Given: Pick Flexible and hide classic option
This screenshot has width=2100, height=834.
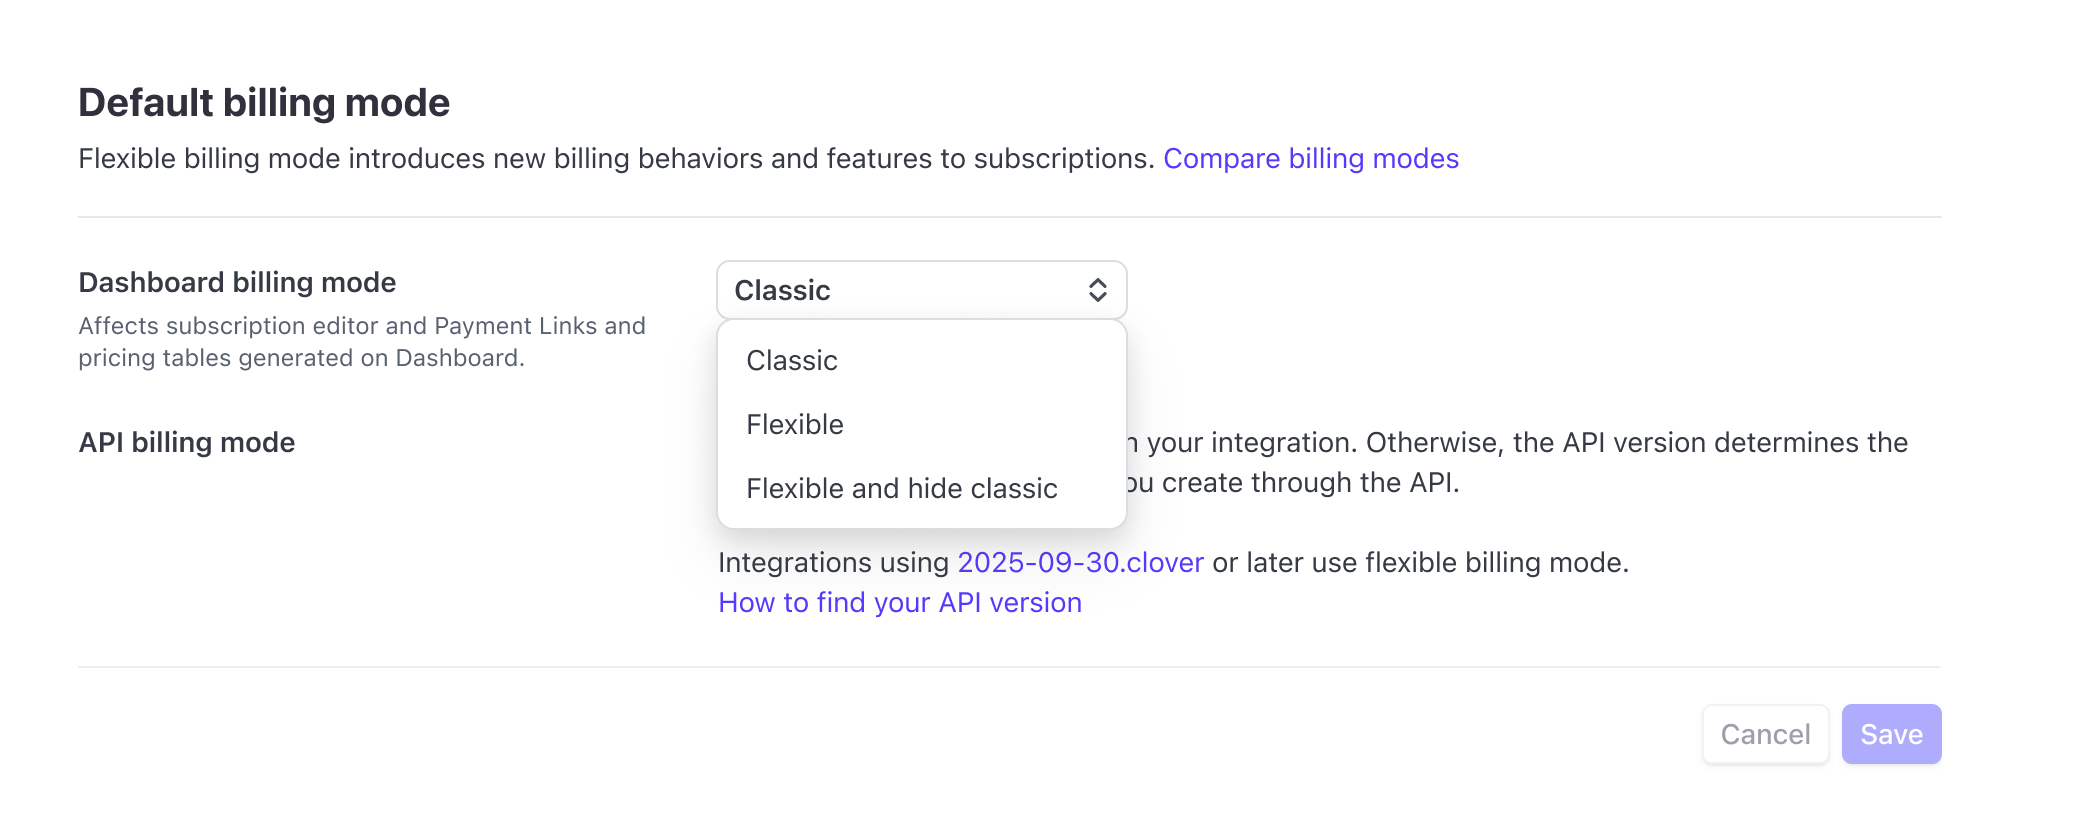Looking at the screenshot, I should click(901, 488).
